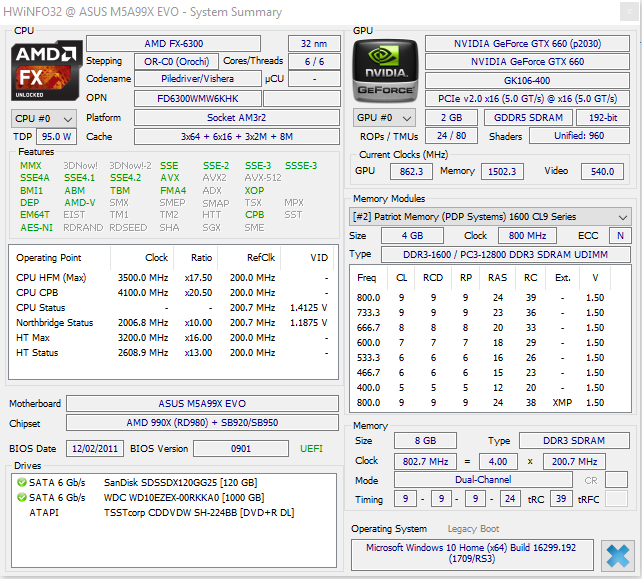
Task: Expand the Patriot Memory module dropdown
Action: coord(490,217)
